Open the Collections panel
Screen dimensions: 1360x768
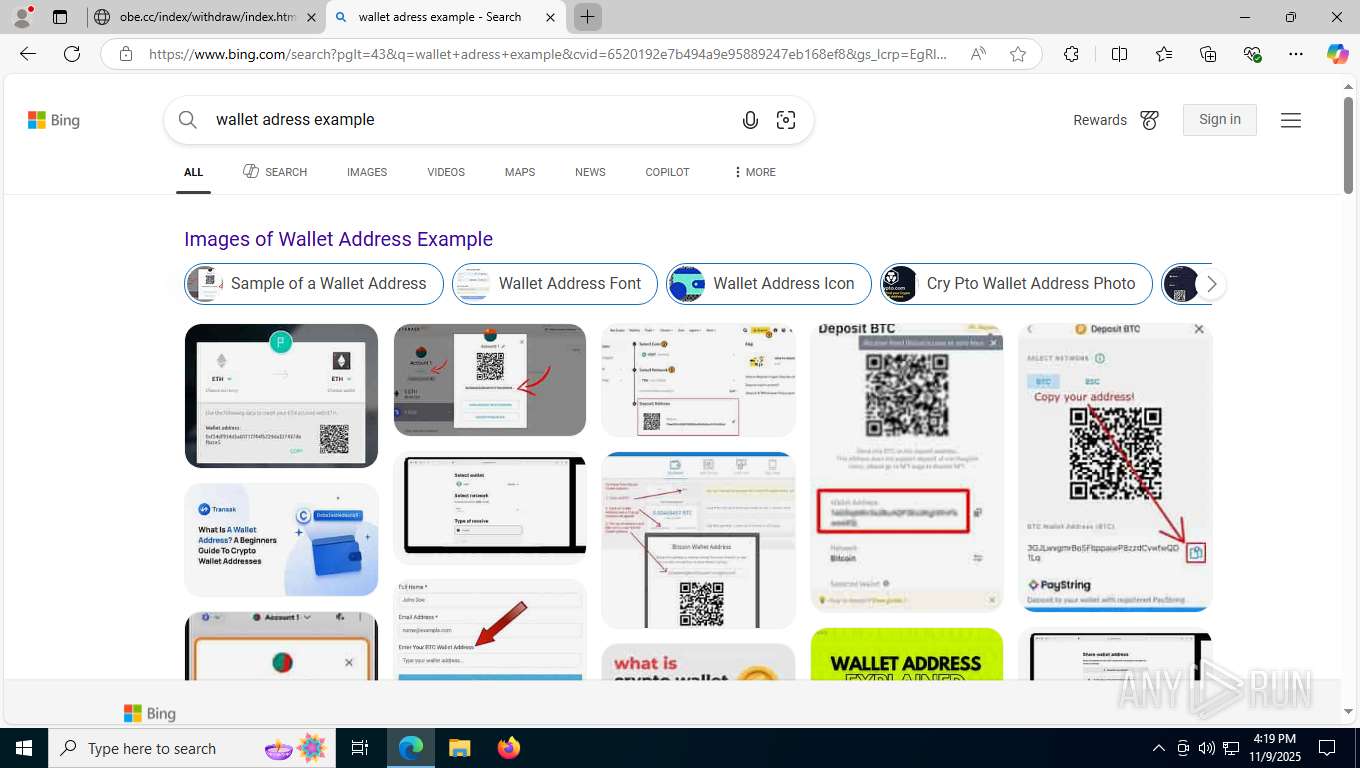tap(1208, 54)
